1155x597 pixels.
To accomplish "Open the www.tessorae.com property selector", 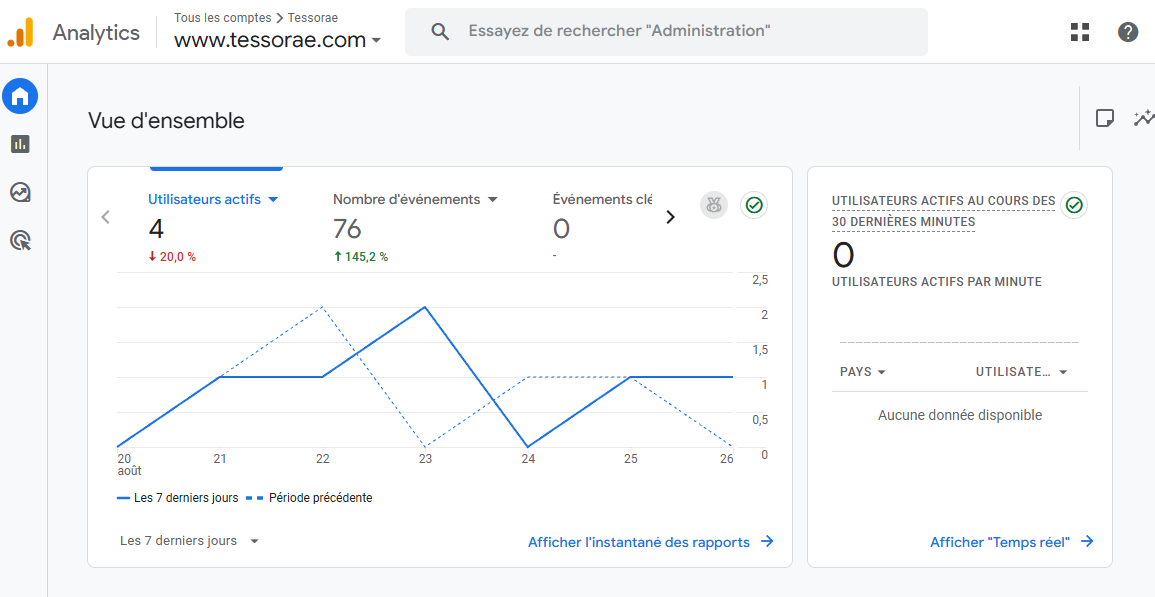I will 277,40.
